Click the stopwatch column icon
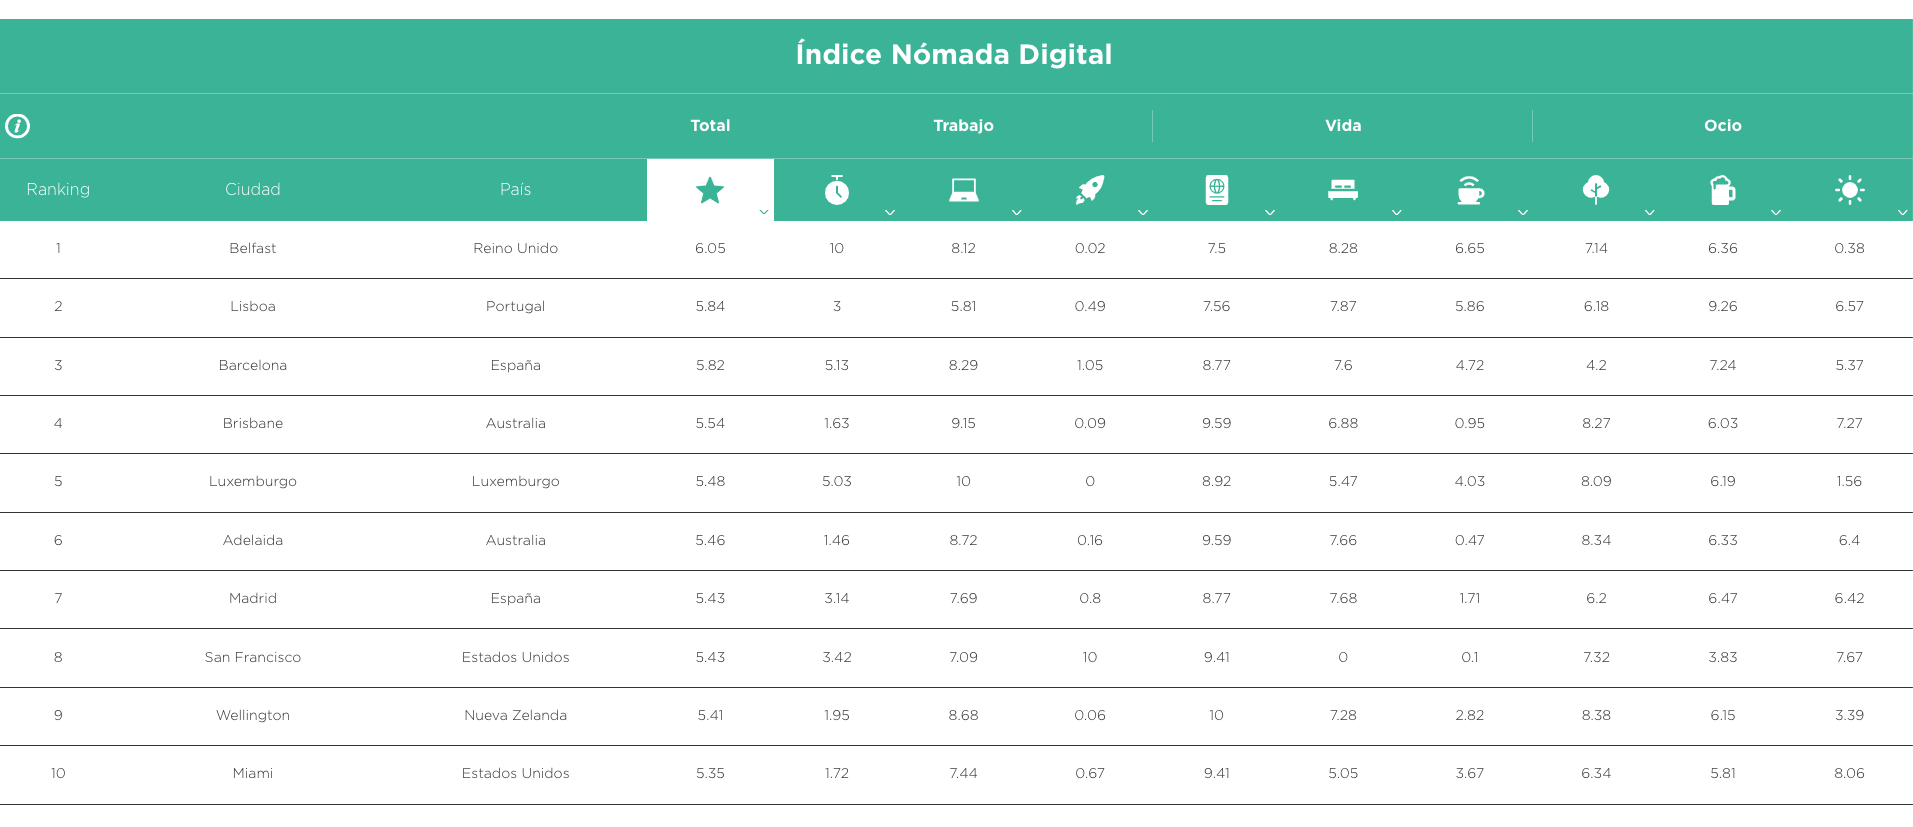The height and width of the screenshot is (827, 1913). click(837, 190)
